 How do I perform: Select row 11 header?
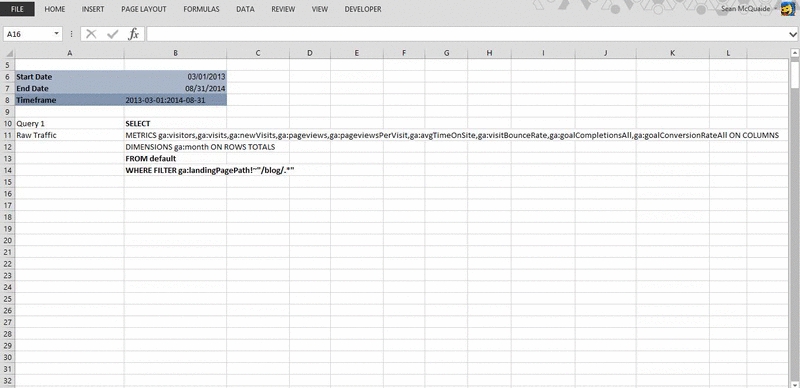pyautogui.click(x=8, y=135)
